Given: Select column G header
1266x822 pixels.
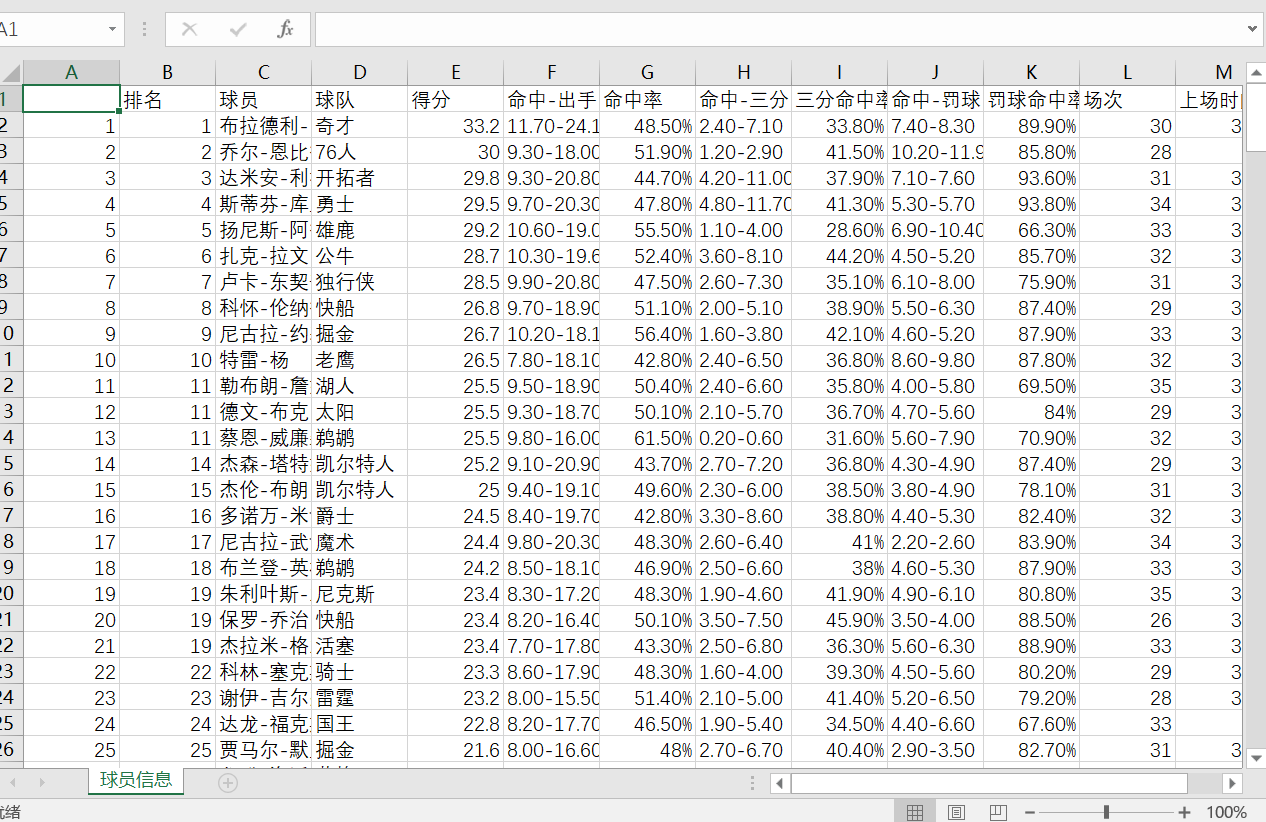Looking at the screenshot, I should 647,72.
